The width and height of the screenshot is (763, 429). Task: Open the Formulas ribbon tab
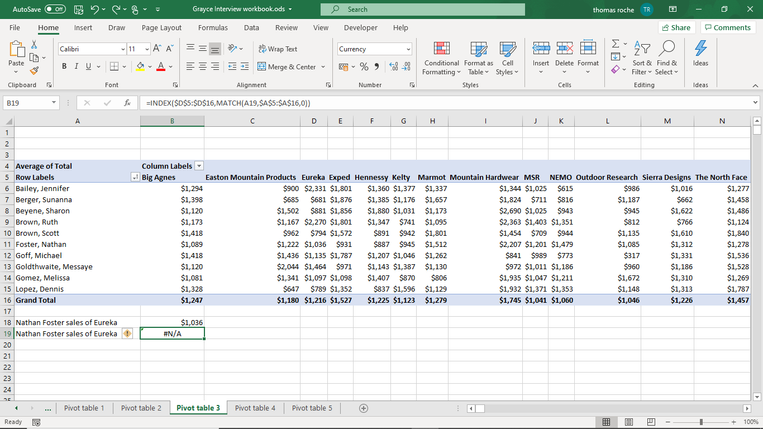click(x=212, y=28)
